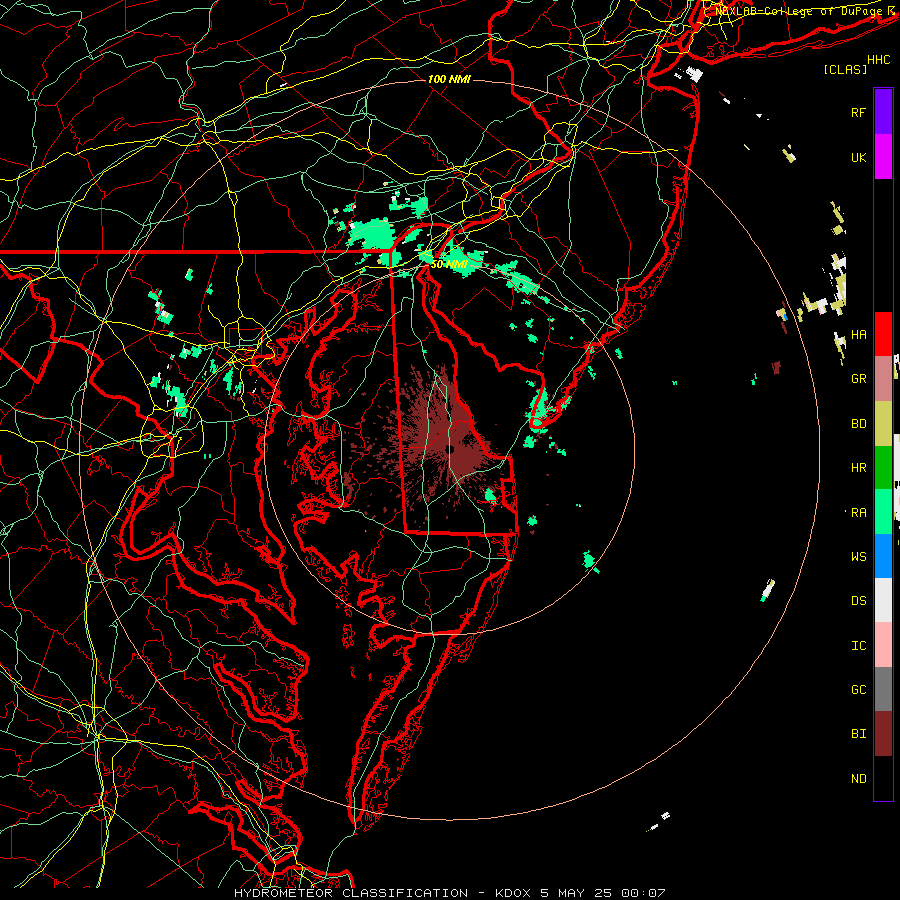Select the light pink IC legend swatch
This screenshot has height=900, width=900.
tap(883, 645)
